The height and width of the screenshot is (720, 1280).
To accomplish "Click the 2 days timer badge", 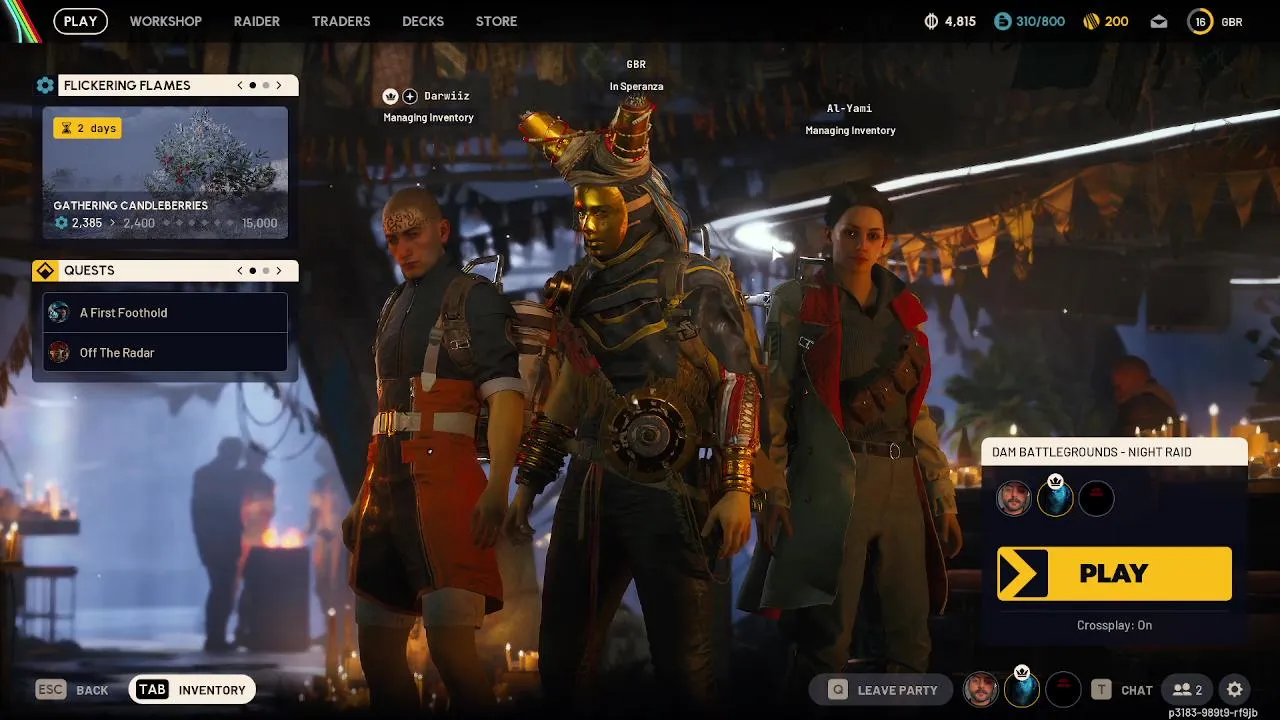I will point(87,128).
